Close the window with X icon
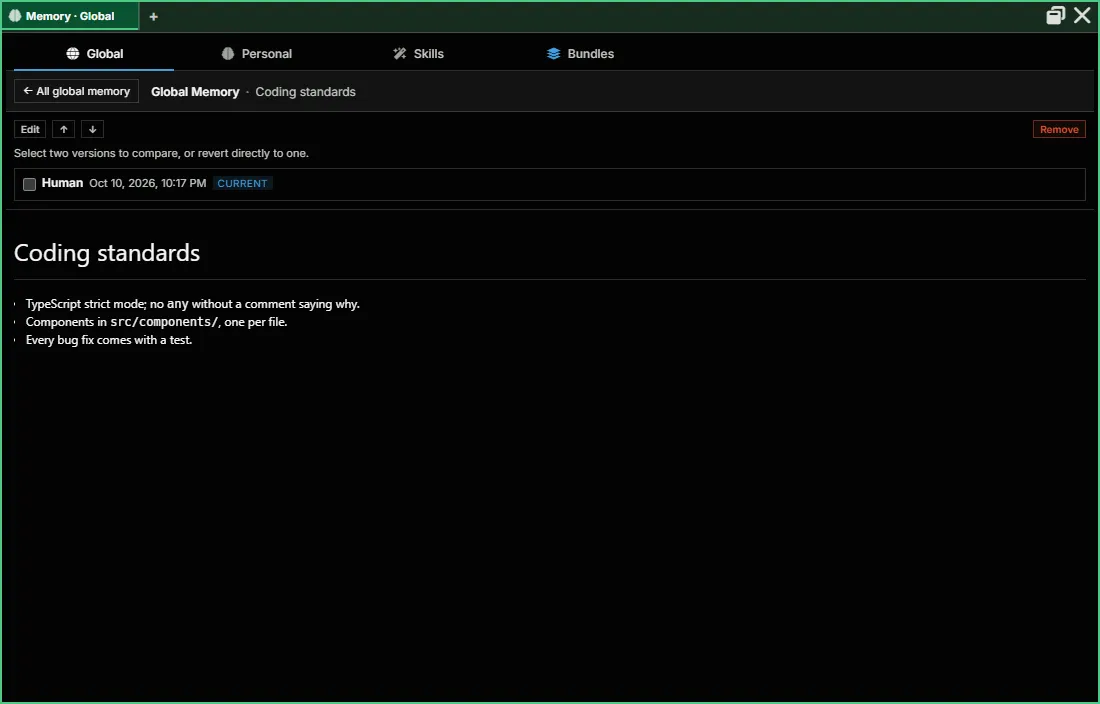 pyautogui.click(x=1082, y=15)
